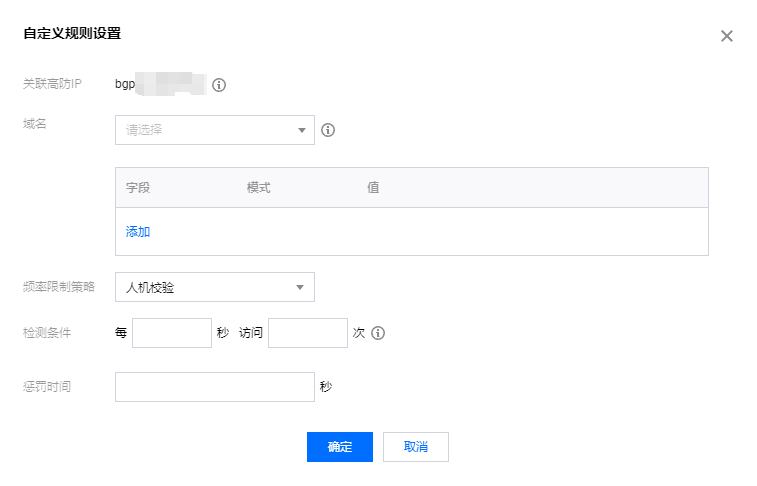The width and height of the screenshot is (757, 486).
Task: Click info icon beside the bgp IP
Action: point(219,85)
